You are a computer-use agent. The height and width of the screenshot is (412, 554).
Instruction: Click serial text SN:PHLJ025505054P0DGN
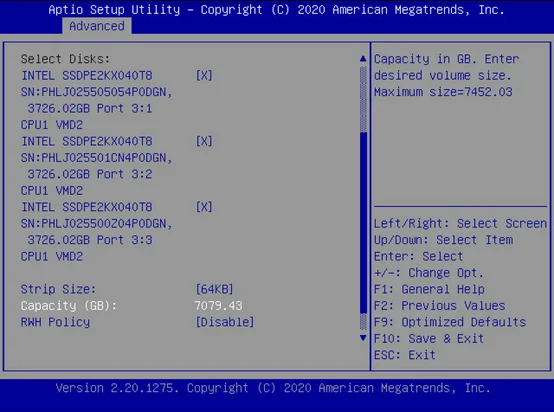click(x=96, y=92)
